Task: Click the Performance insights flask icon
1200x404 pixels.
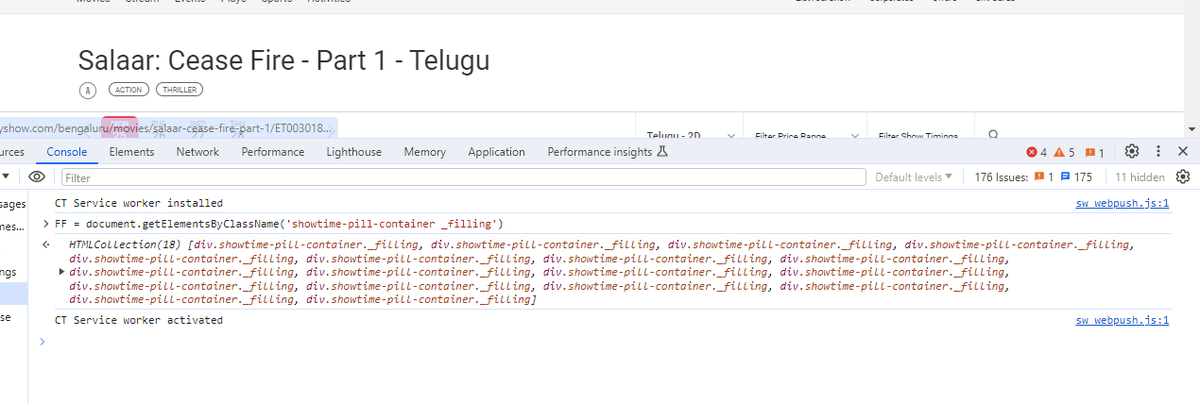Action: pyautogui.click(x=662, y=152)
